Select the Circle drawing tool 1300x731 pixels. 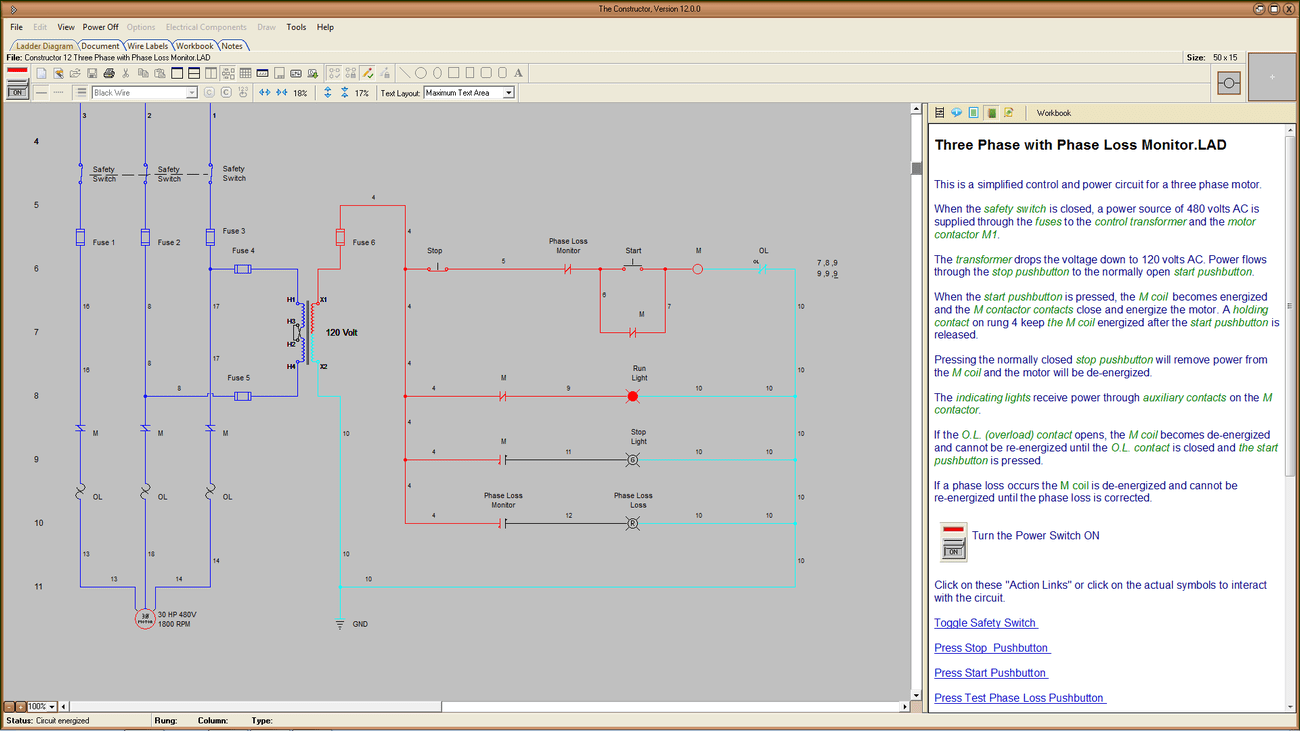pyautogui.click(x=421, y=72)
